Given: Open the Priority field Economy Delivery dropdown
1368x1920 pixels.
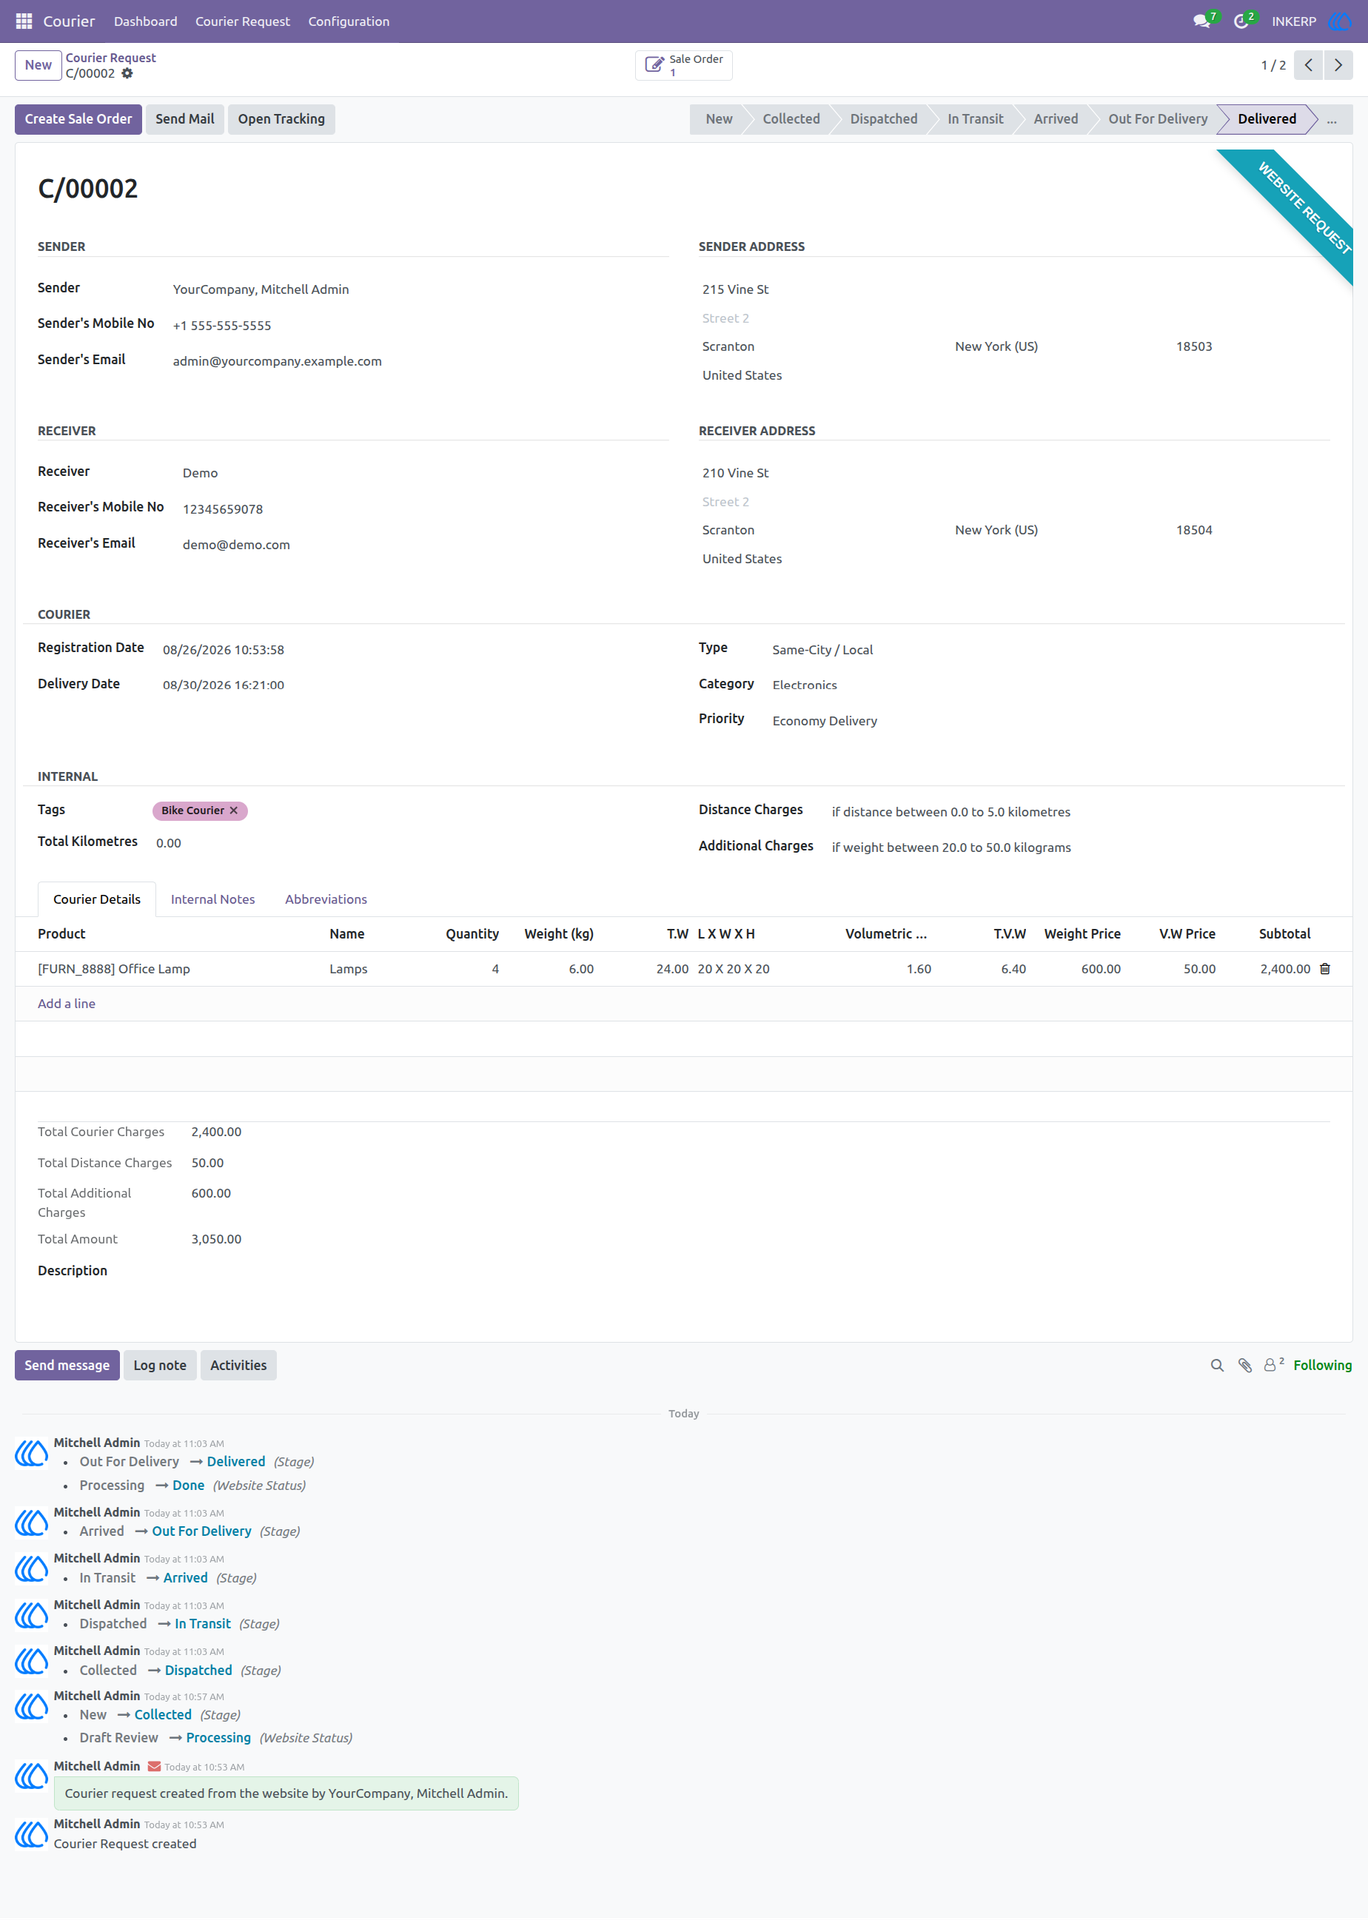Looking at the screenshot, I should (x=1050, y=721).
